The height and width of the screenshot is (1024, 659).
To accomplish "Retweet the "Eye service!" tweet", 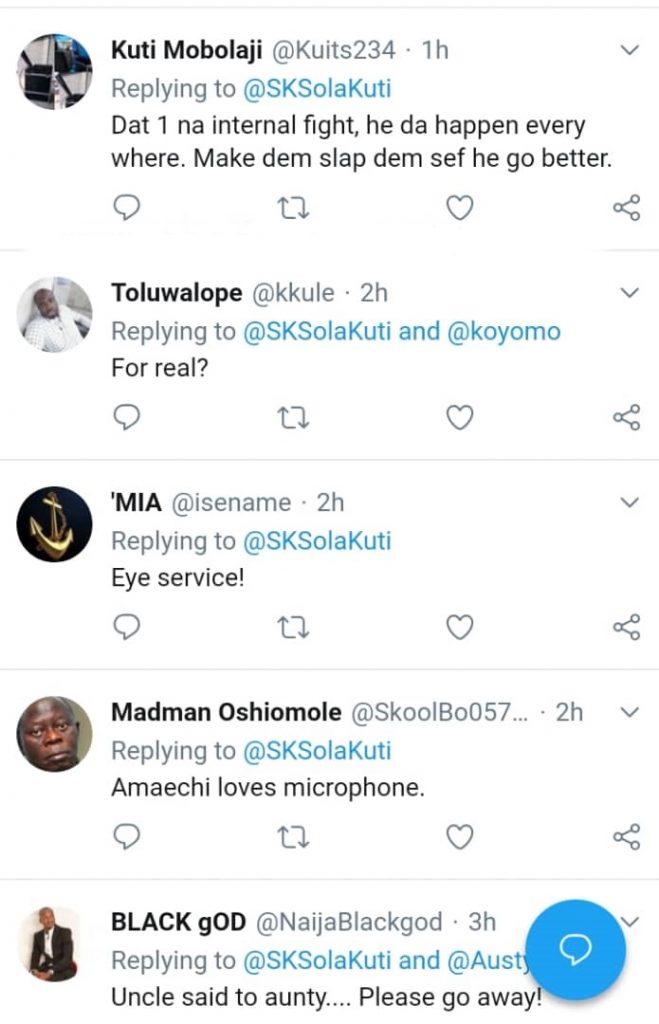I will coord(293,627).
